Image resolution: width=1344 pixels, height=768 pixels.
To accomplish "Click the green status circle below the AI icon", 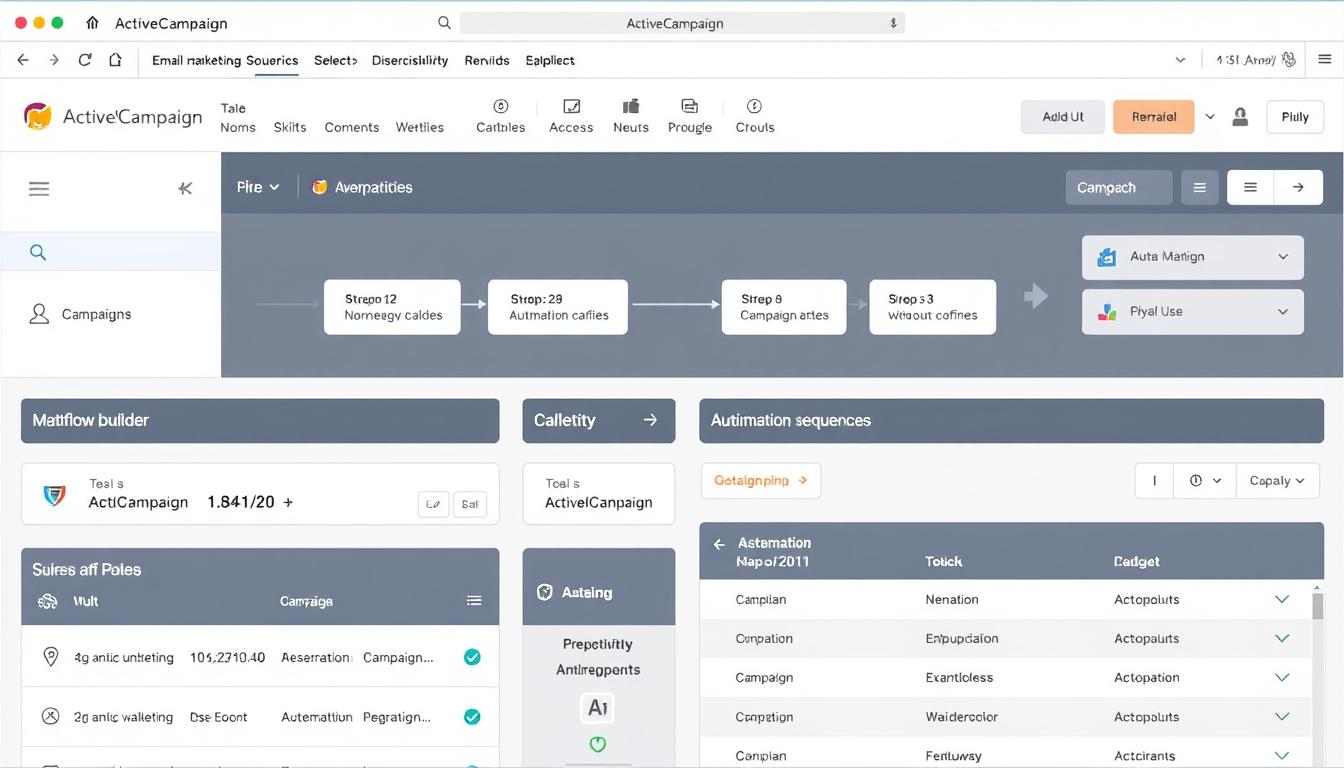I will click(x=597, y=743).
